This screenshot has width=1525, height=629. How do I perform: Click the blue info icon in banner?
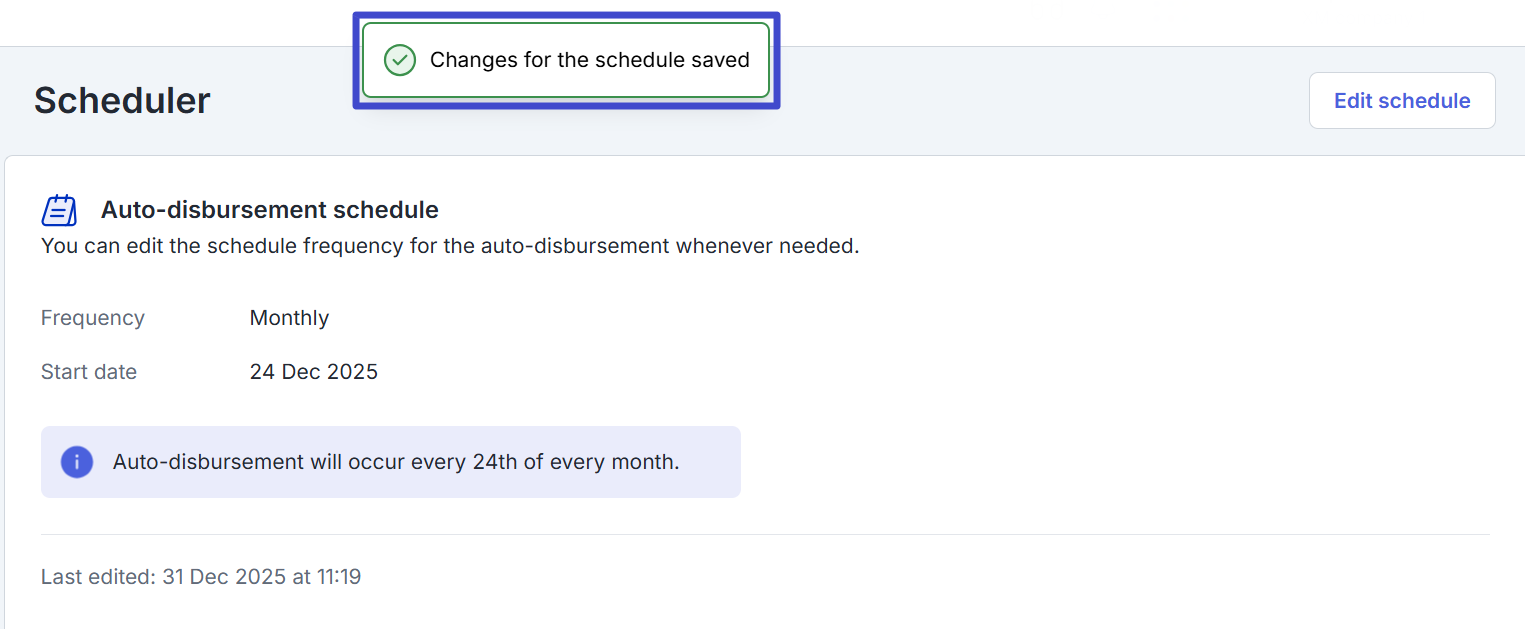(x=77, y=462)
